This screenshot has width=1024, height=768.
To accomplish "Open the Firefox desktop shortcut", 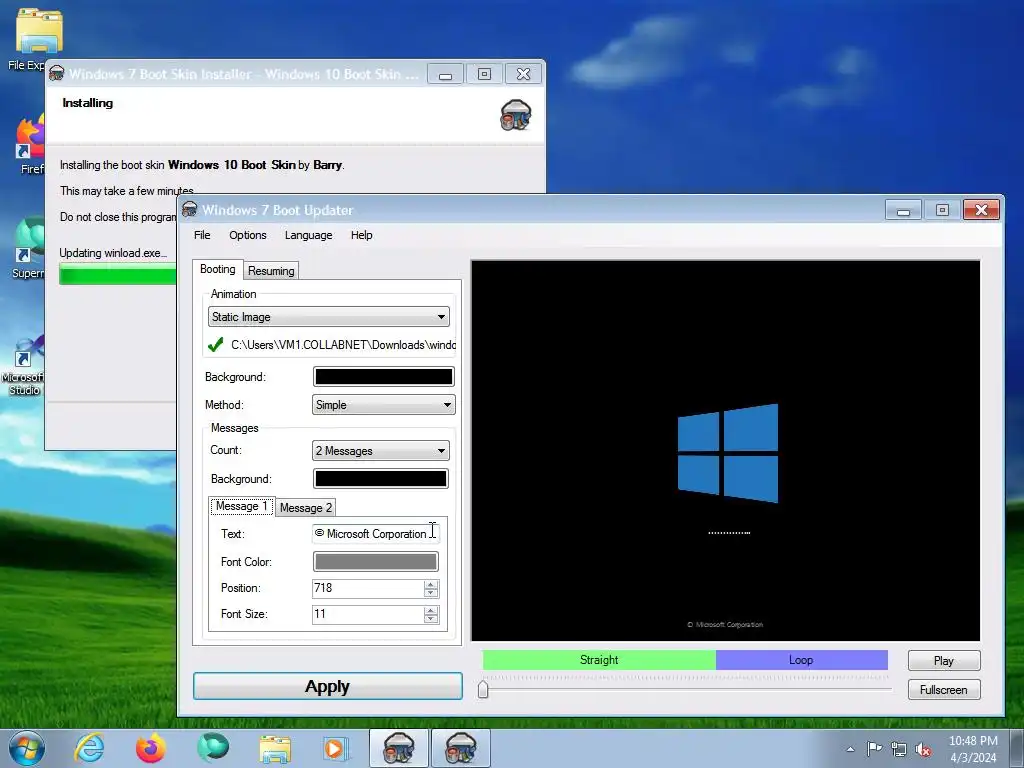I will 30,145.
